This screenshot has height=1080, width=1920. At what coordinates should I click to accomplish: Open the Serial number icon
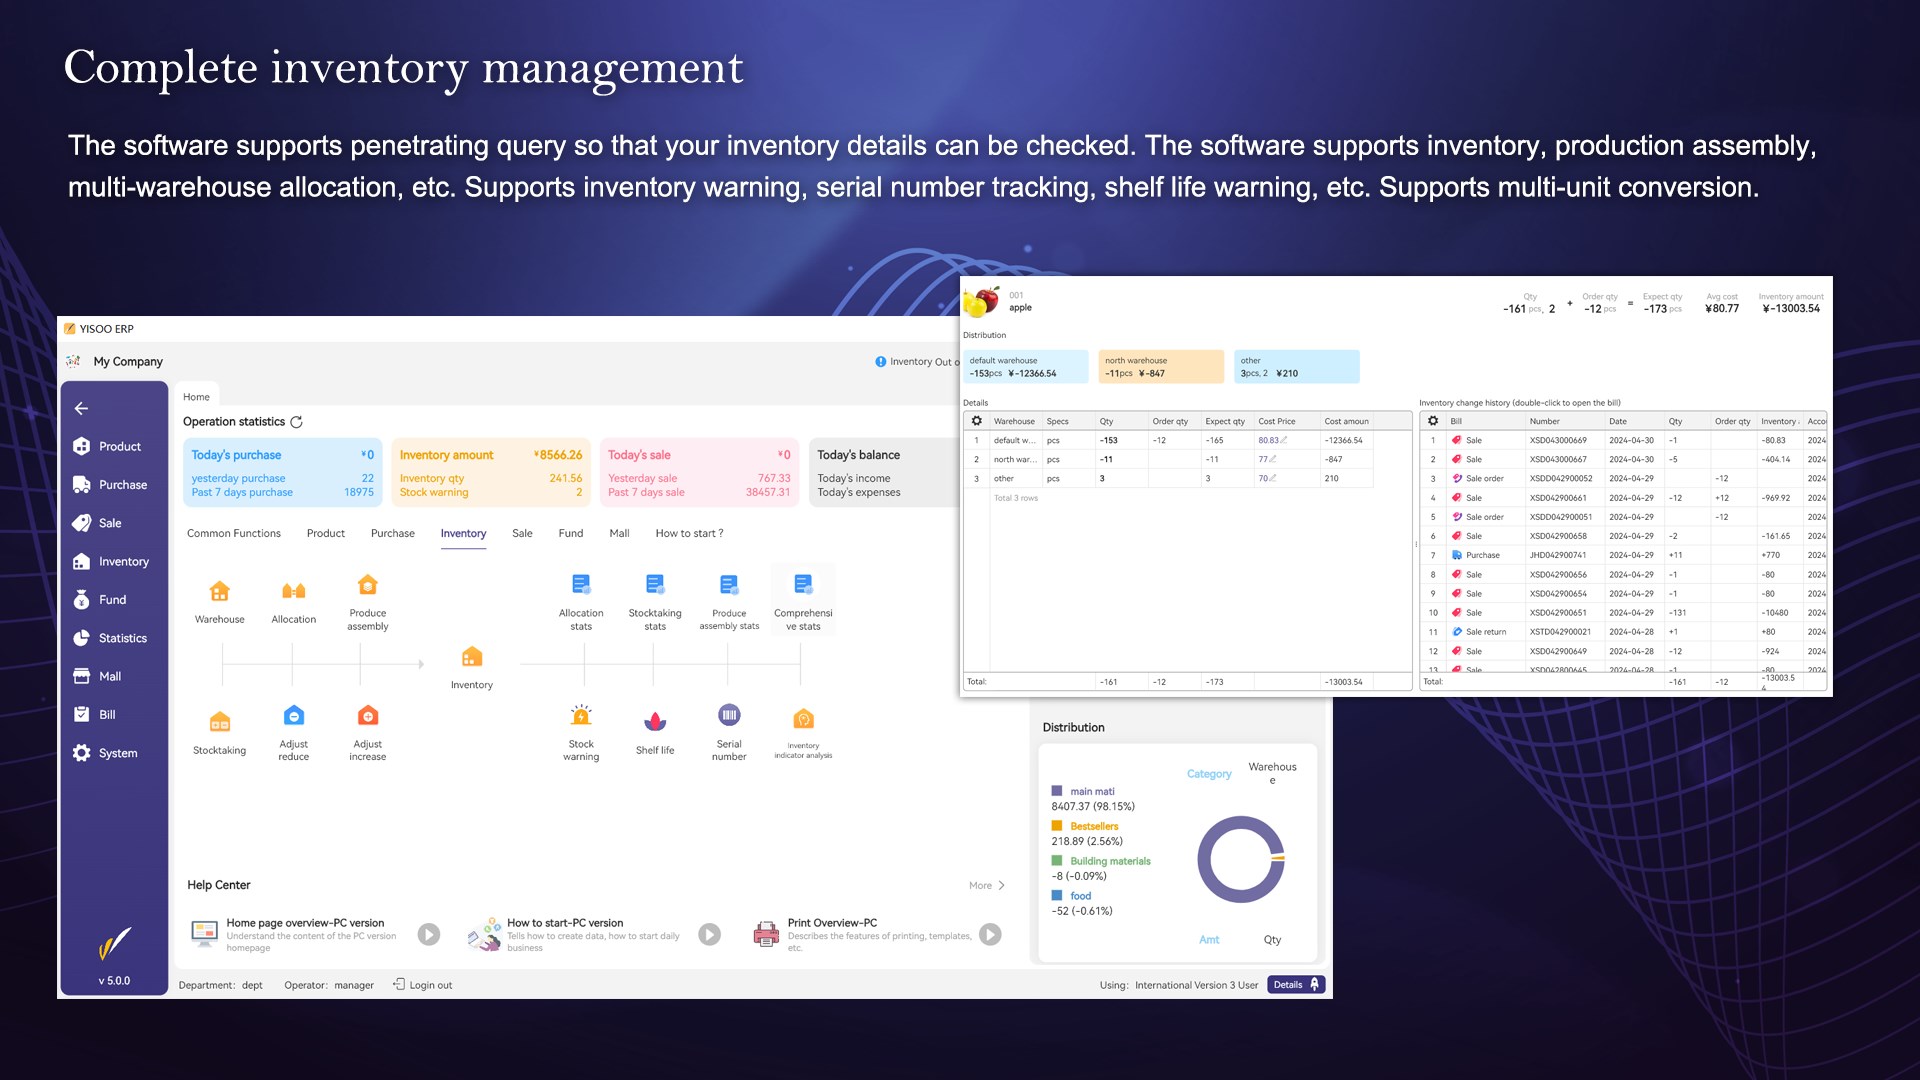(729, 717)
